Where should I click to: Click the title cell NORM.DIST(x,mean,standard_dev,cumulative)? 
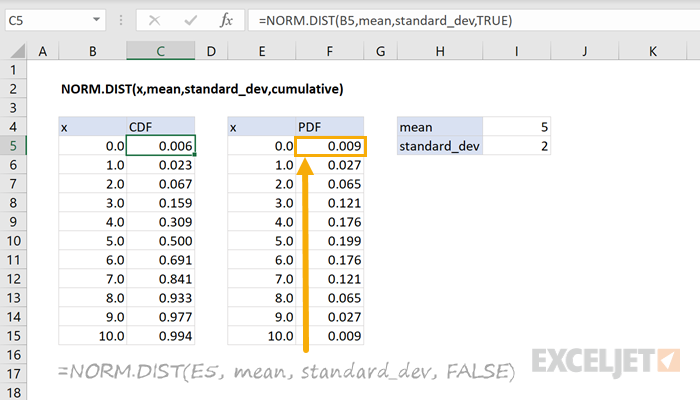click(x=202, y=89)
